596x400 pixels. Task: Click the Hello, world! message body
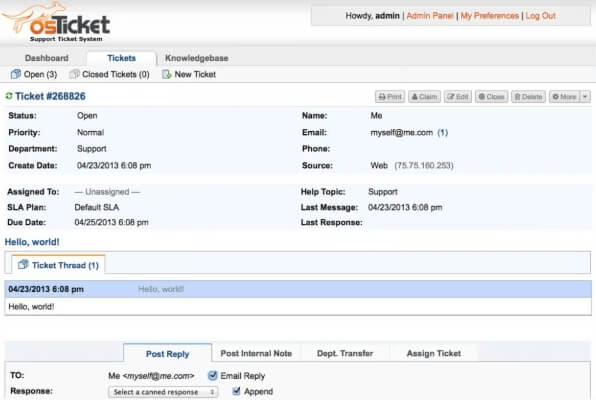(x=31, y=306)
